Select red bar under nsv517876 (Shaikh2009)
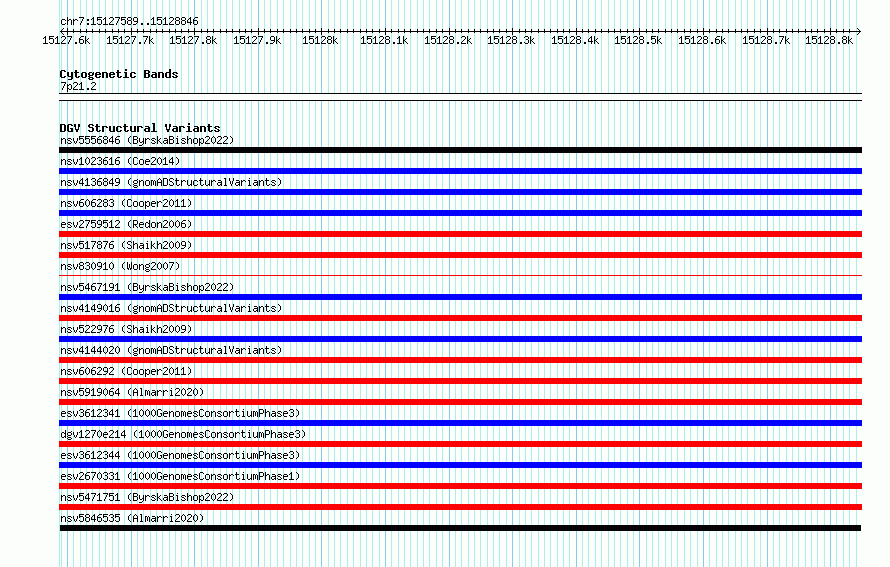The height and width of the screenshot is (567, 890). pos(460,255)
